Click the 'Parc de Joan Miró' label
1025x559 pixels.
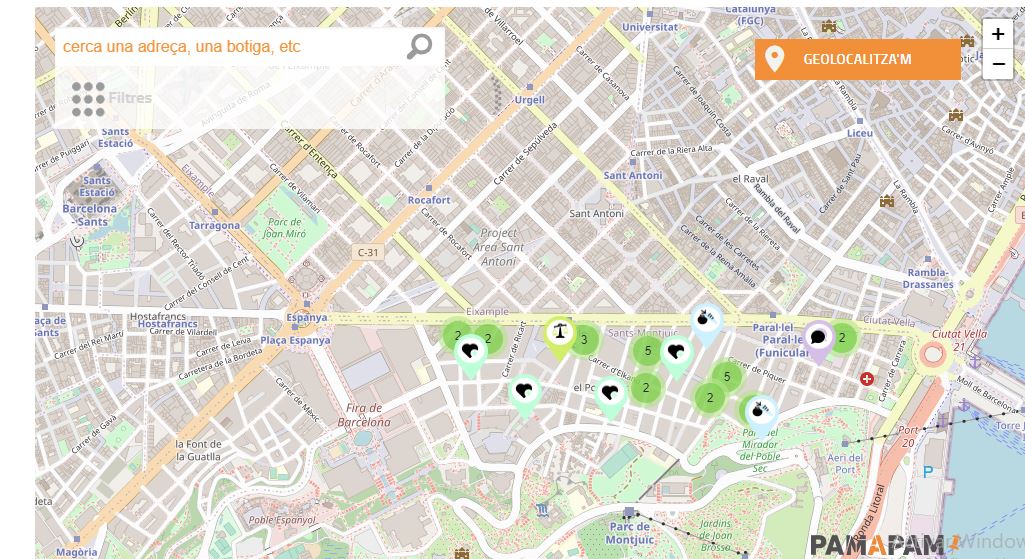pyautogui.click(x=285, y=228)
